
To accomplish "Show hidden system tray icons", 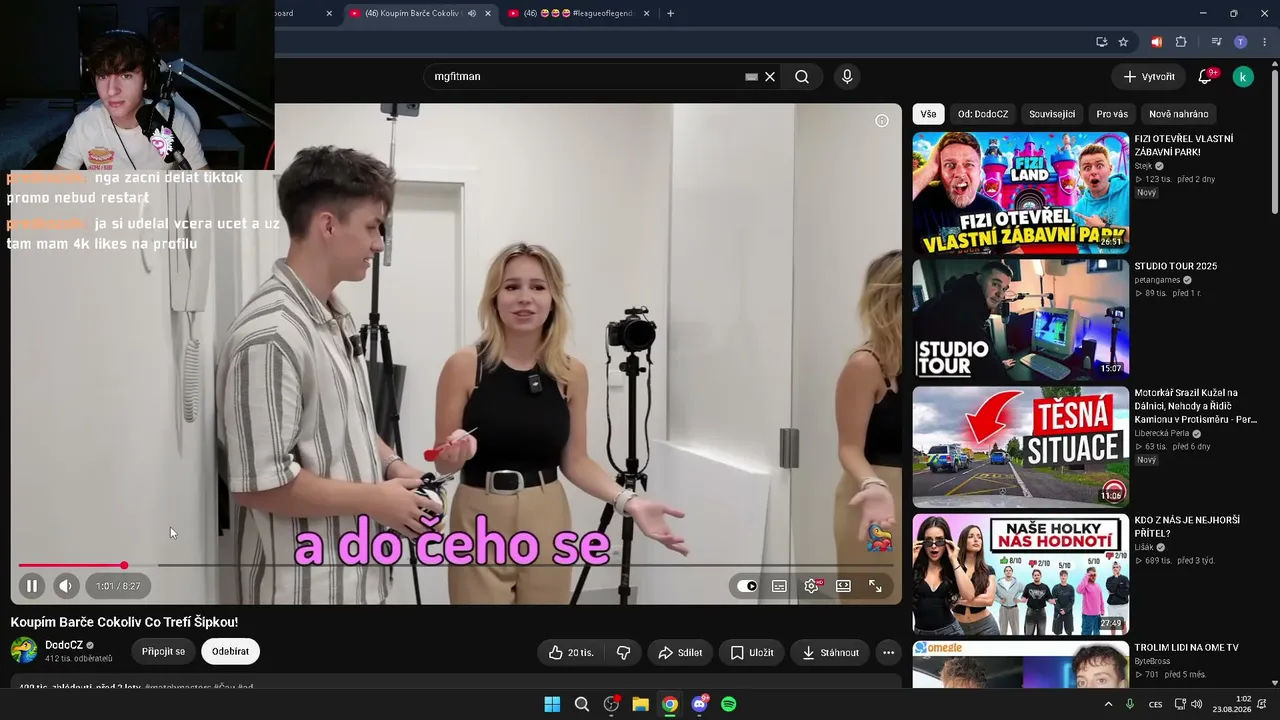I will pos(1108,704).
